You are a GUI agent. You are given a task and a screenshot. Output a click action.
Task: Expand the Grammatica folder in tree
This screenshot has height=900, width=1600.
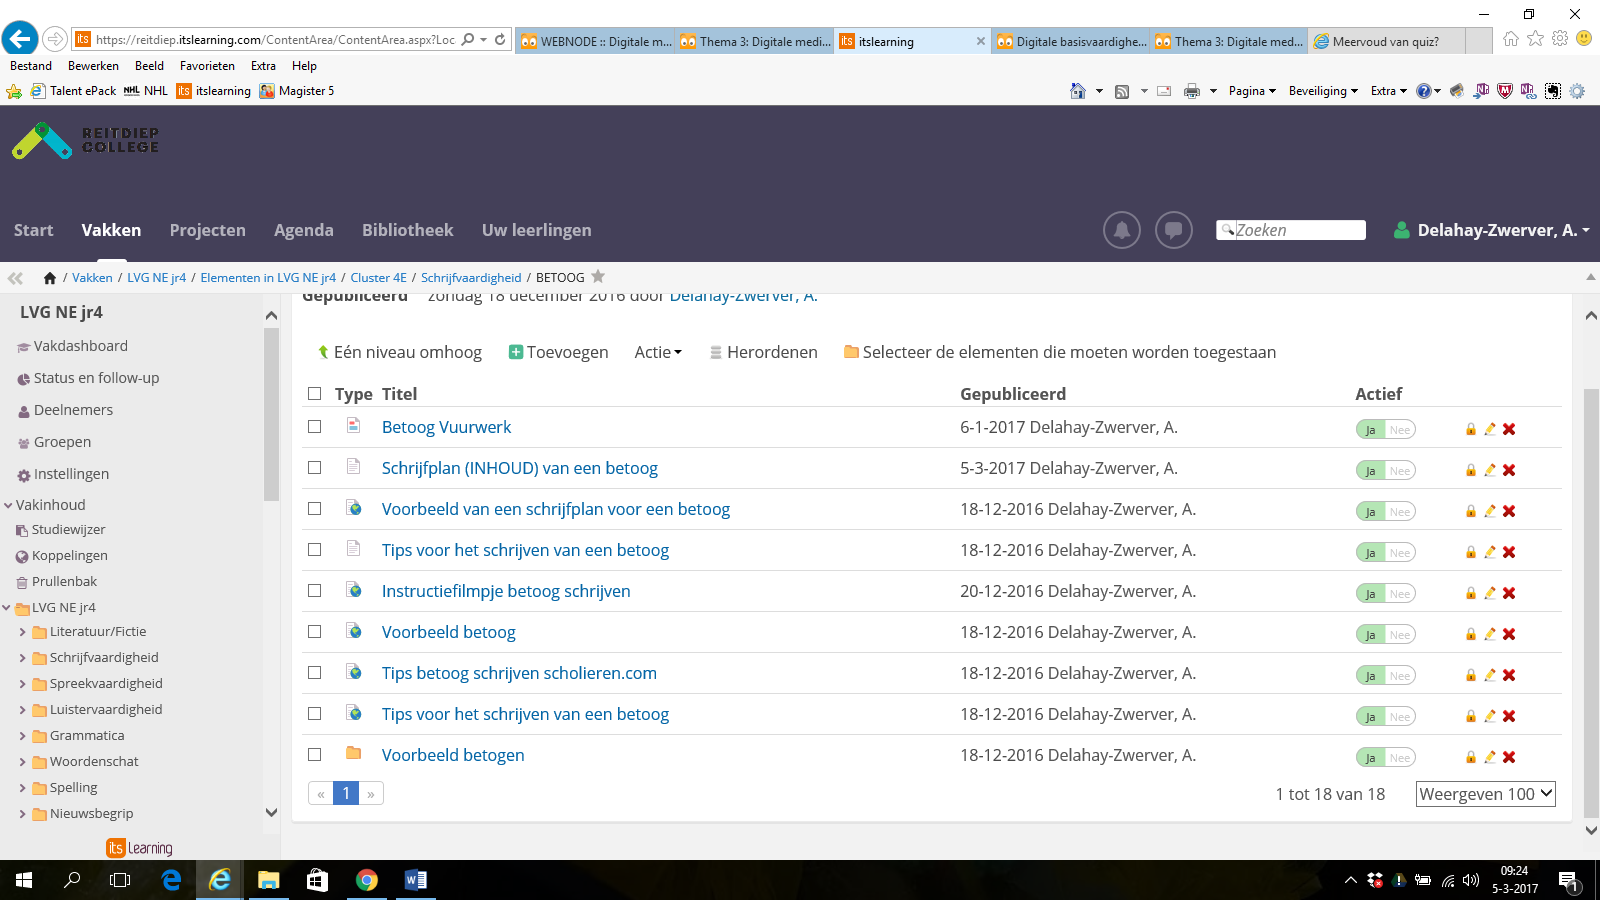22,736
